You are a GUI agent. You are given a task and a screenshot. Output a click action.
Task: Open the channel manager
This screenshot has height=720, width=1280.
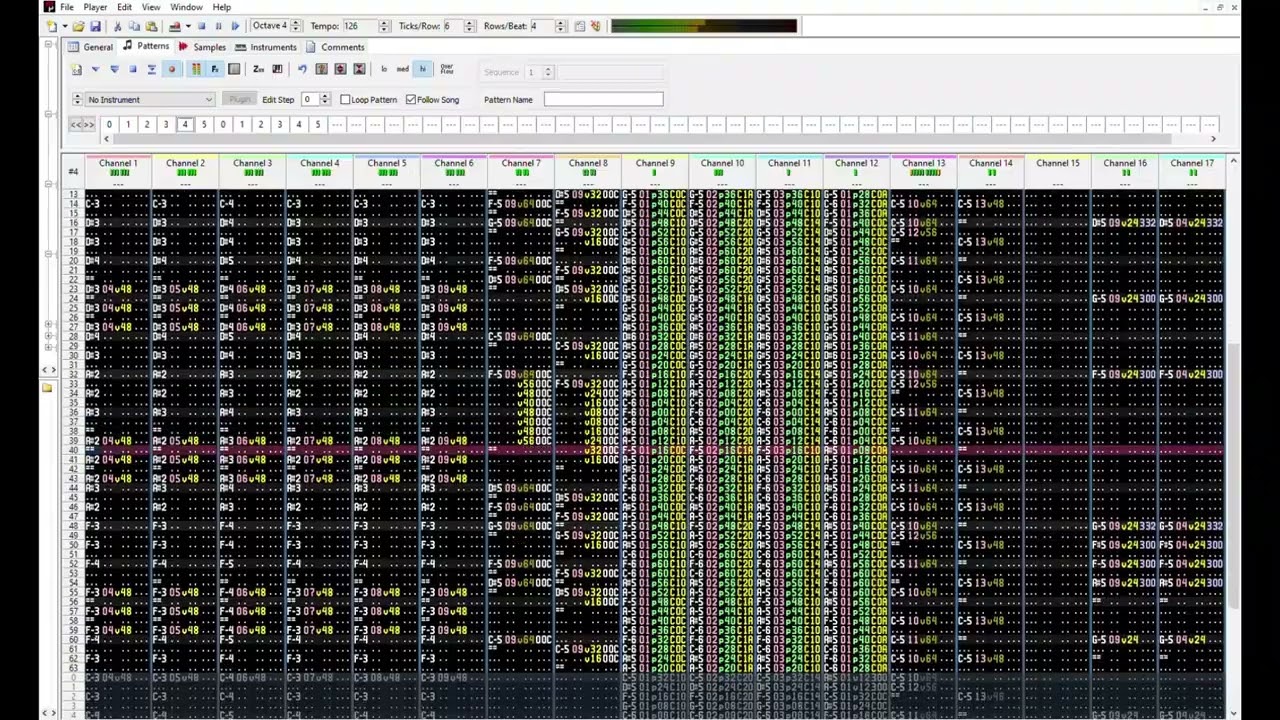[234, 69]
